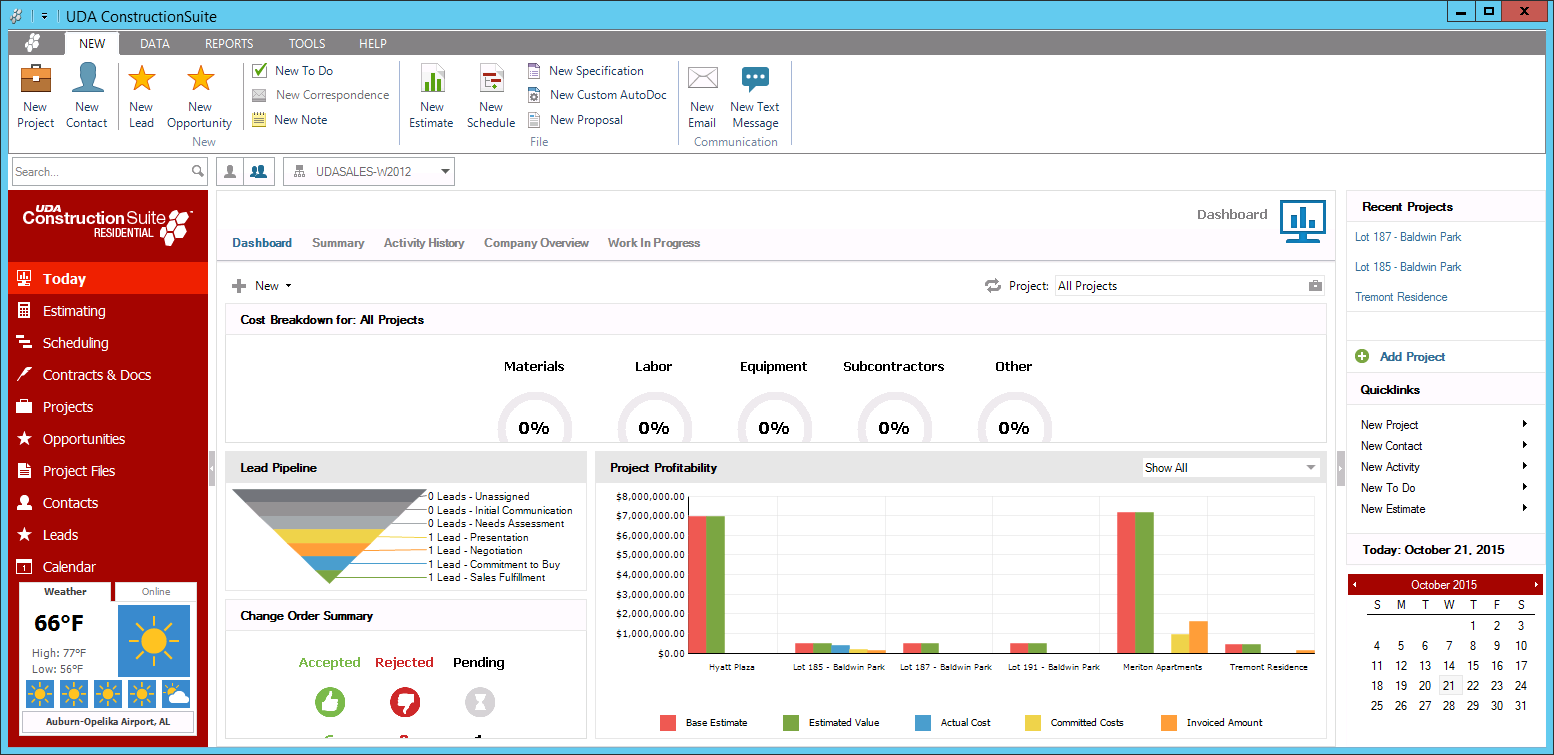The image size is (1554, 755).
Task: Open the quick access toolbar dropdown
Action: tap(44, 16)
